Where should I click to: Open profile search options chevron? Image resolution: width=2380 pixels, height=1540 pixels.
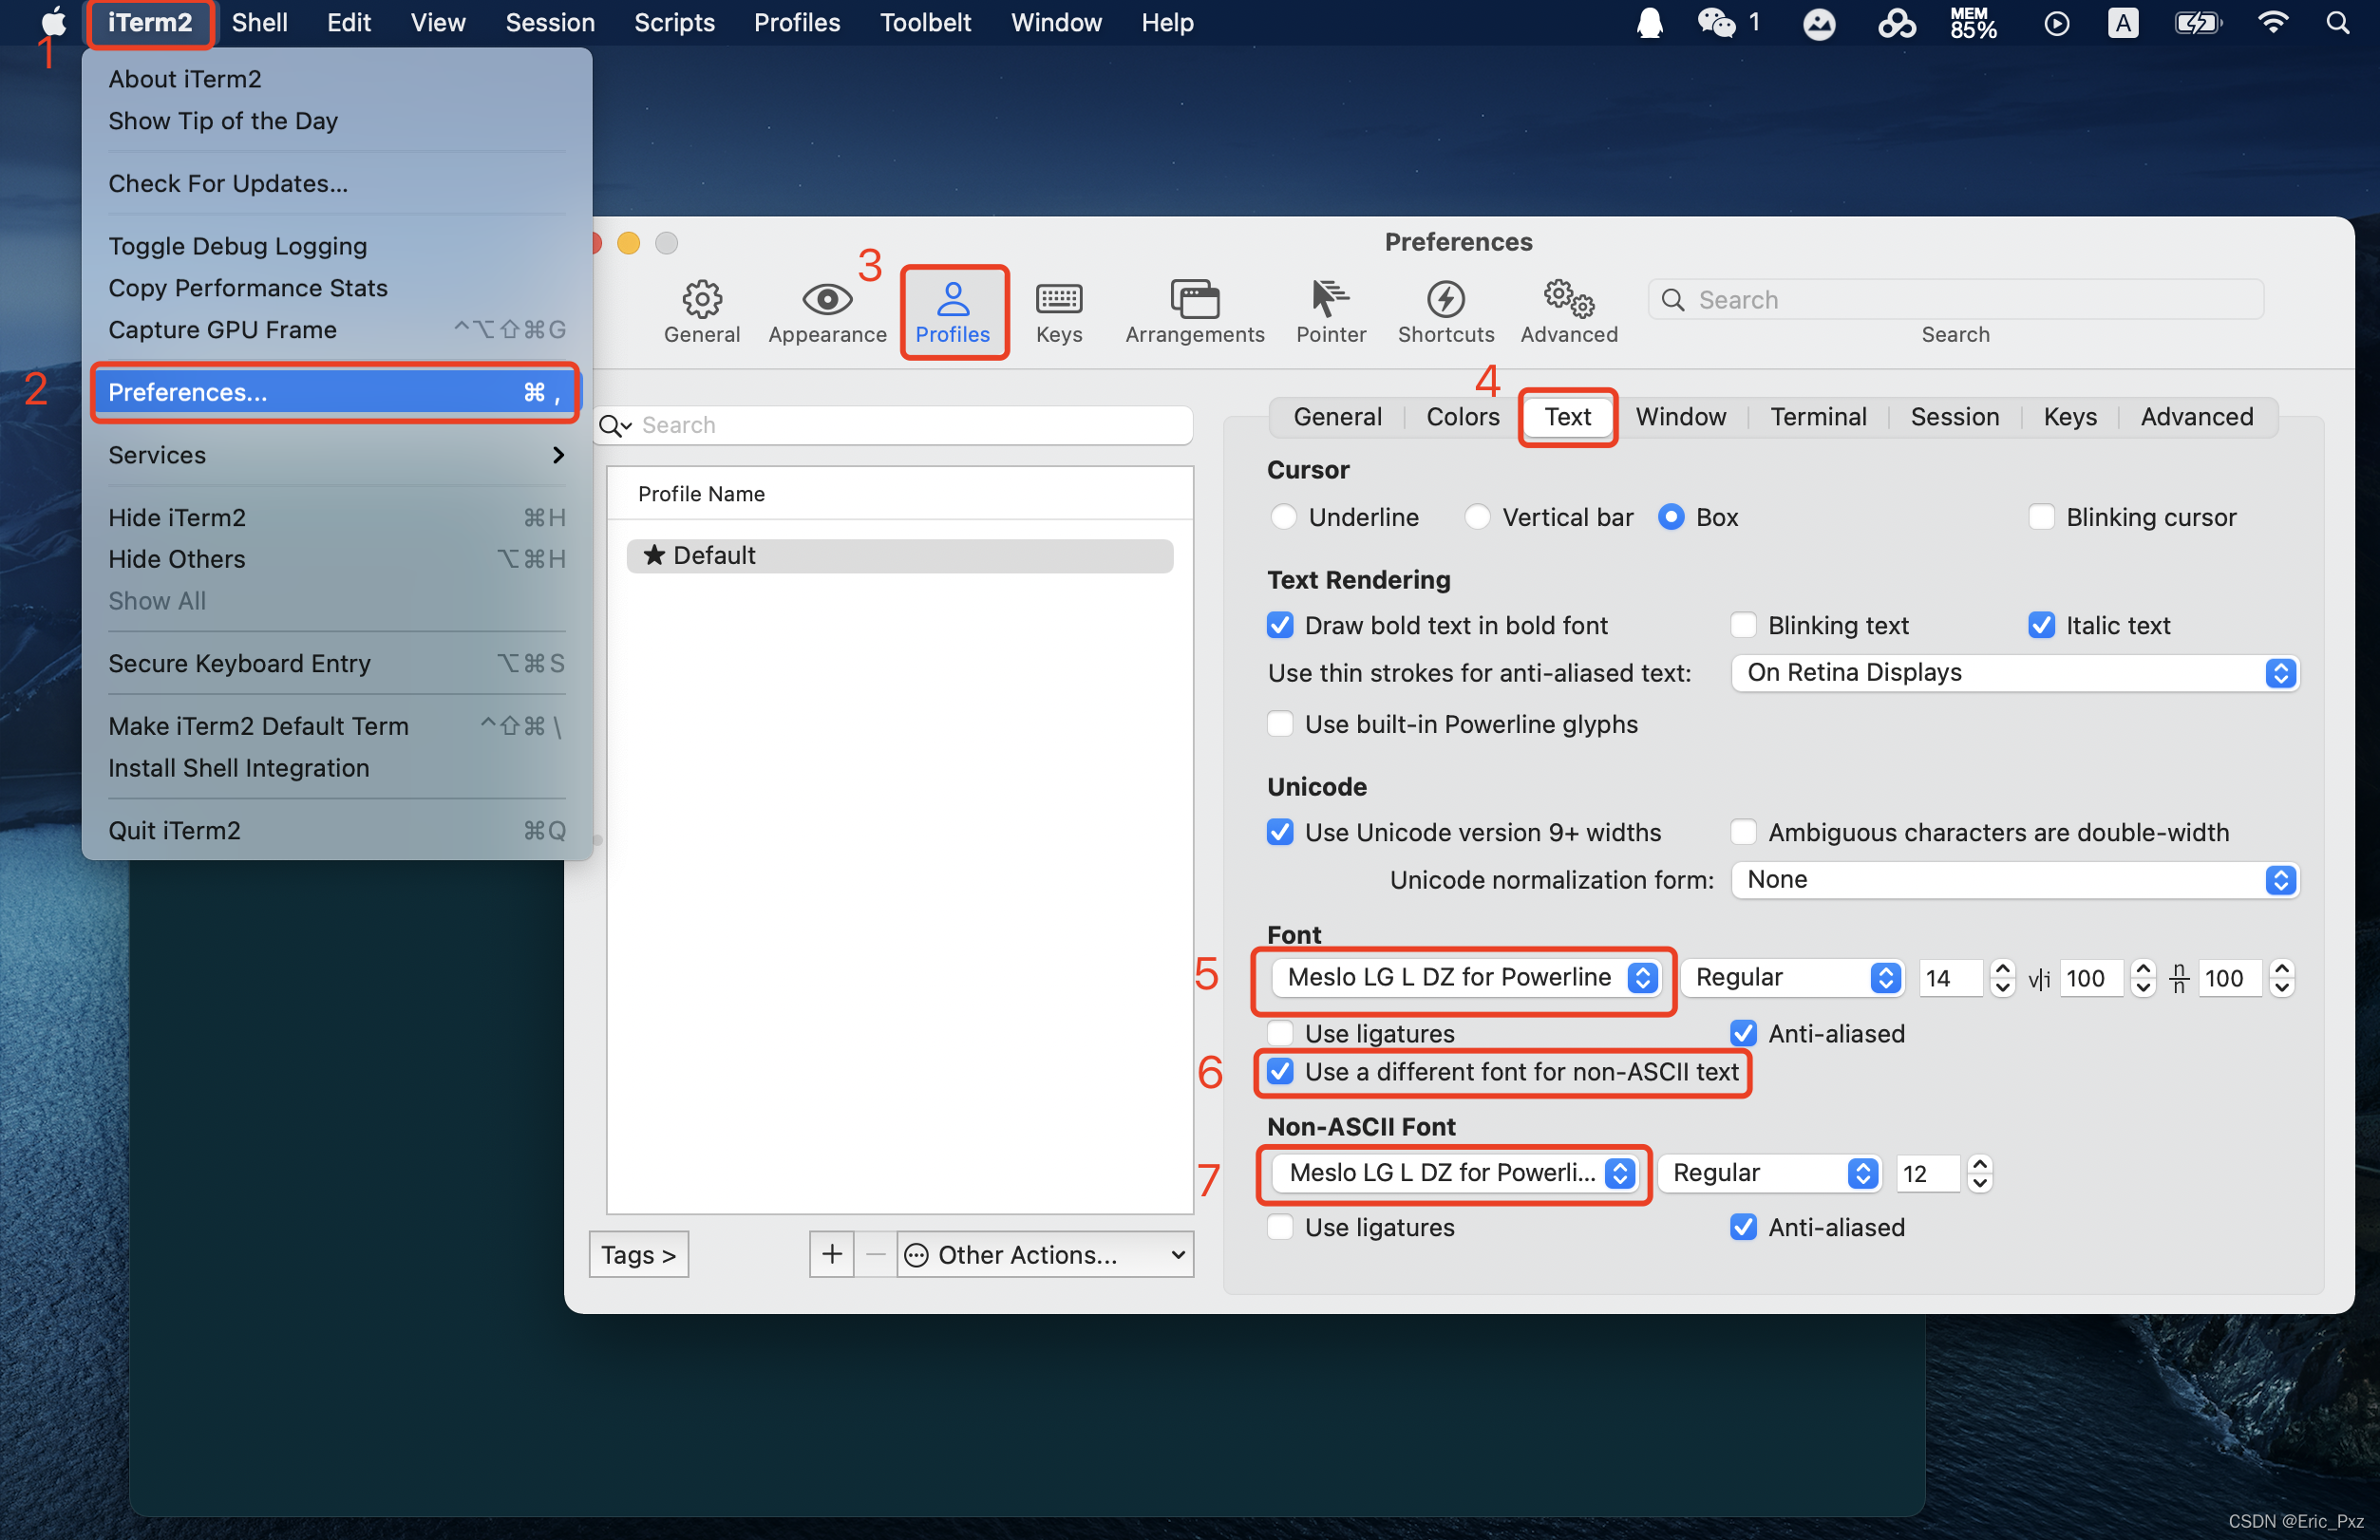tap(616, 426)
